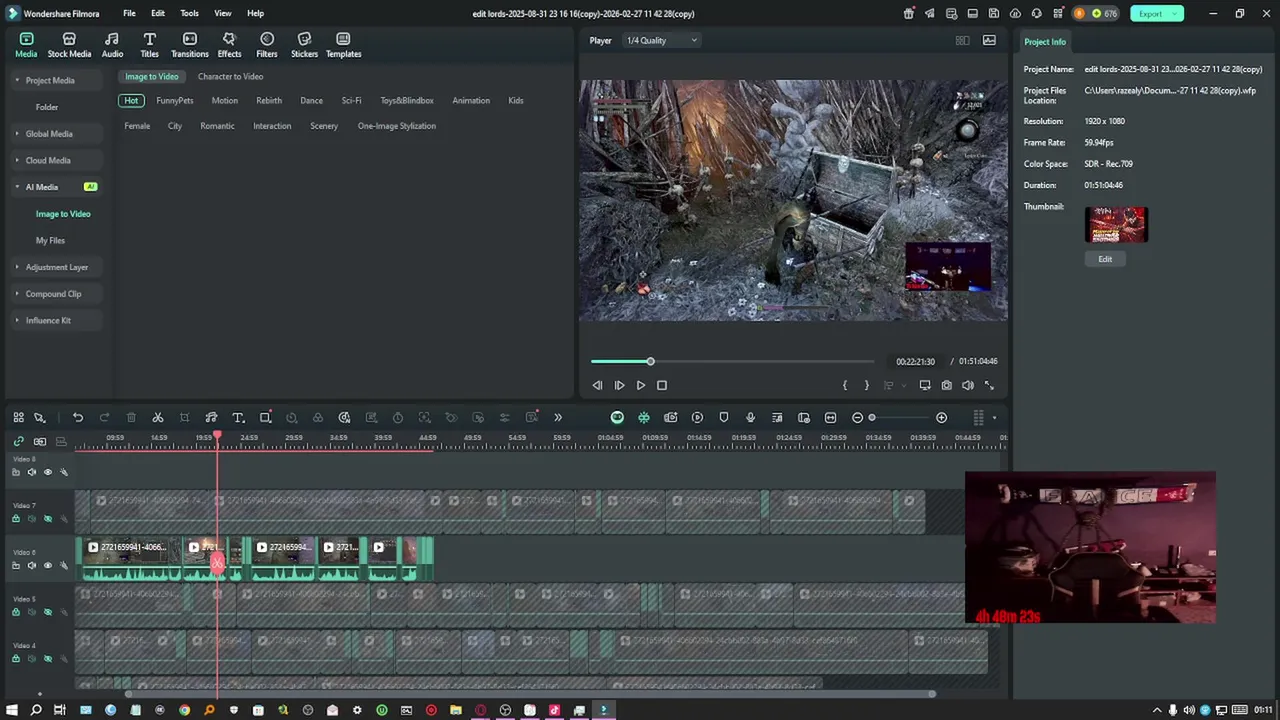Open the View menu
This screenshot has height=720, width=1280.
[222, 14]
